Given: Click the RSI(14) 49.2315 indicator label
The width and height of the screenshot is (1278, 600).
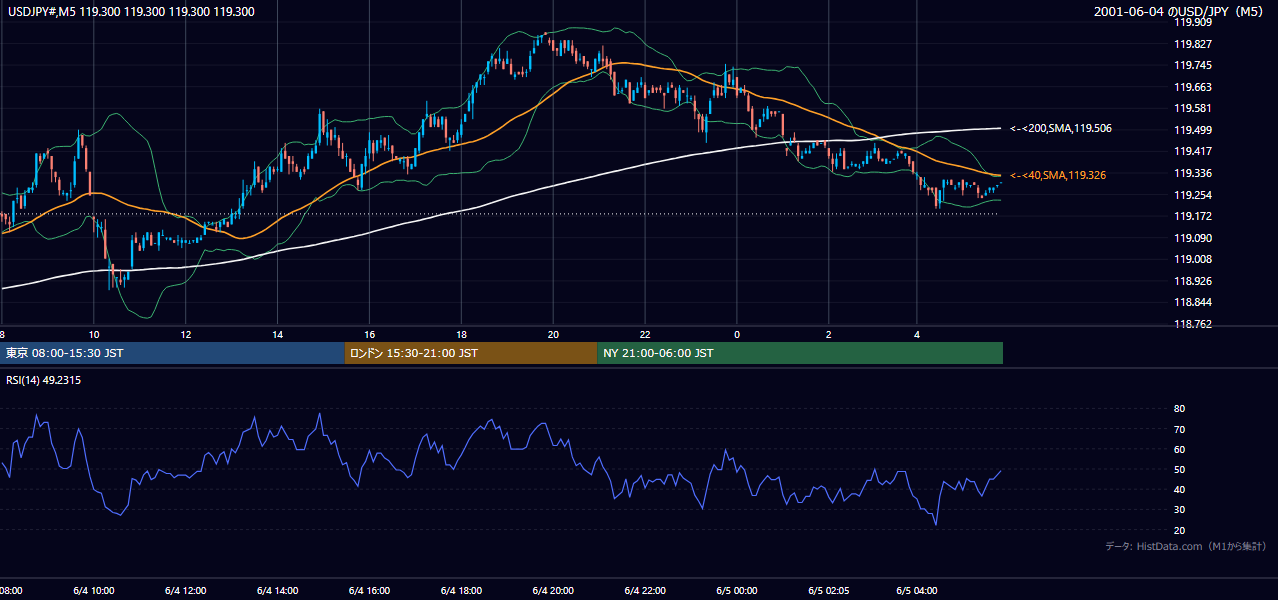Looking at the screenshot, I should tap(44, 380).
